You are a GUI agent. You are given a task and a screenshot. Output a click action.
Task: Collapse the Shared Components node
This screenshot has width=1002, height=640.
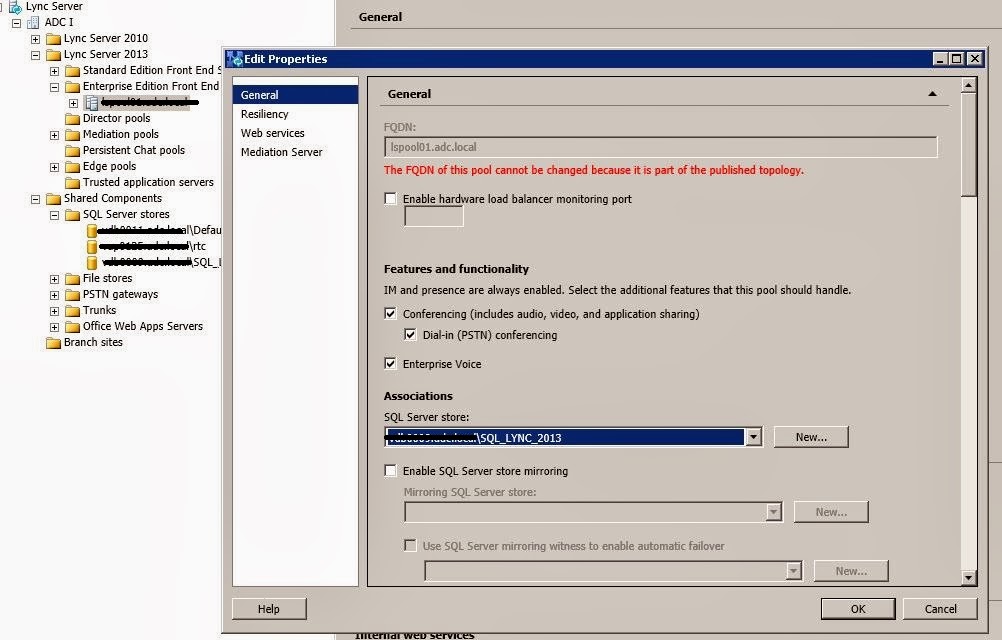pos(35,199)
